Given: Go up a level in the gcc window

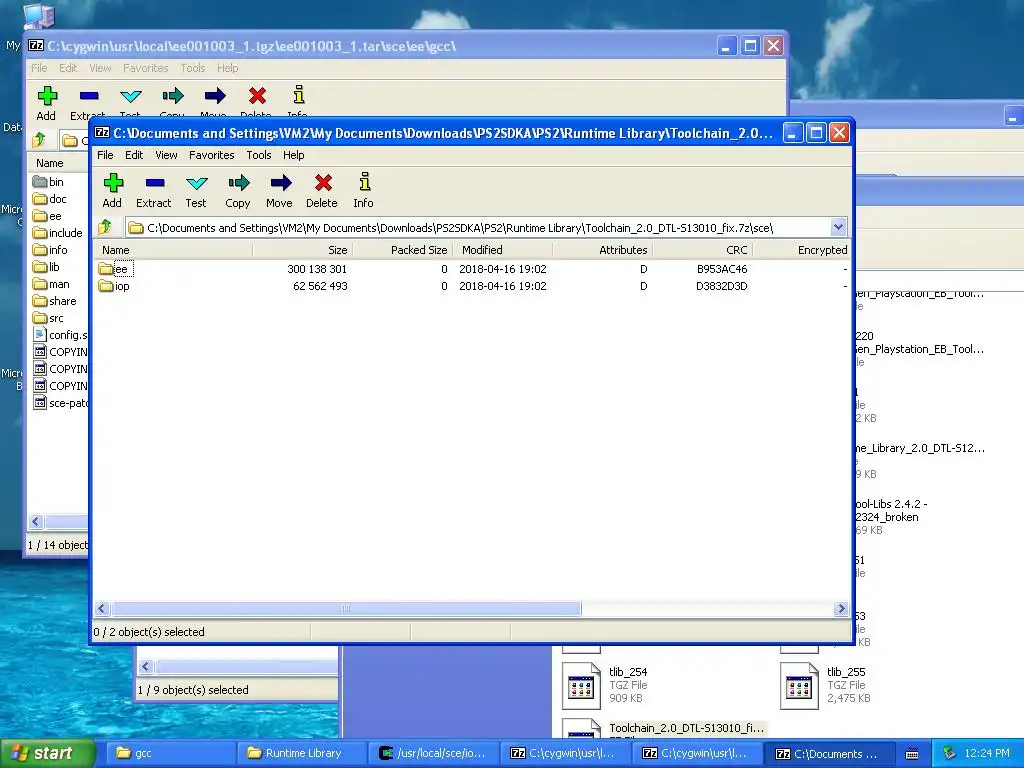Looking at the screenshot, I should click(39, 140).
